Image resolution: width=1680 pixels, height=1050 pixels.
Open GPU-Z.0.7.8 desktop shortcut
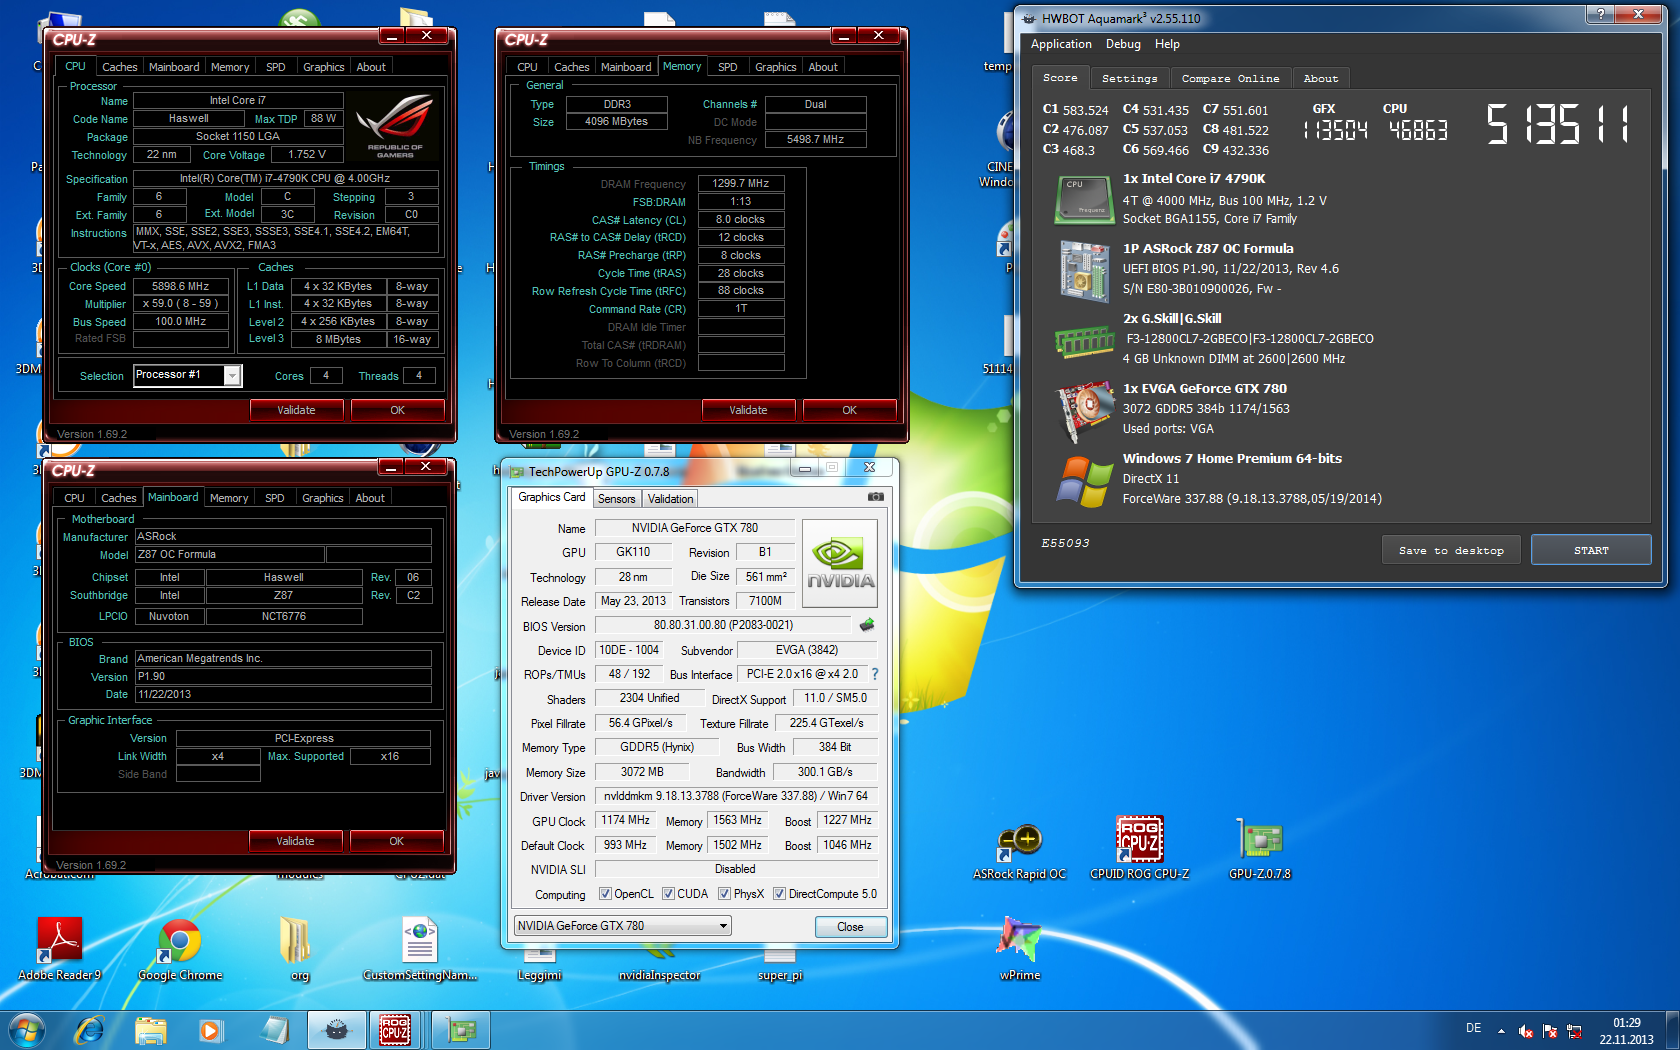click(x=1260, y=848)
